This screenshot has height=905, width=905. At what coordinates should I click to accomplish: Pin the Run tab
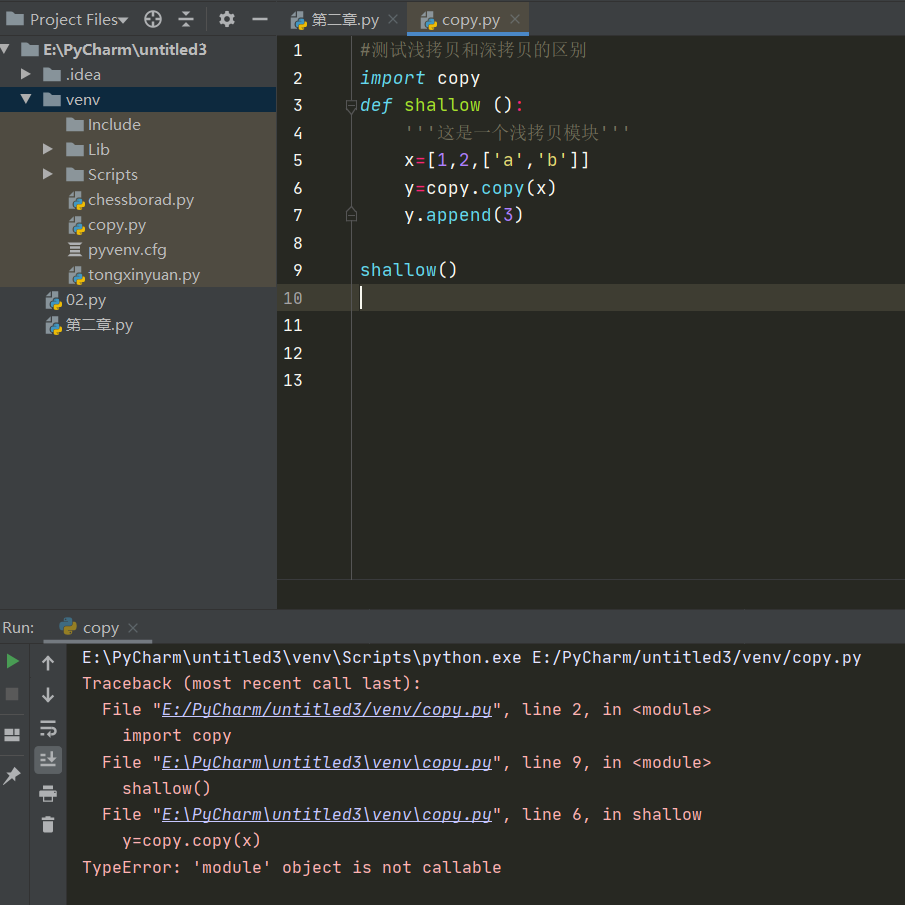[x=12, y=776]
